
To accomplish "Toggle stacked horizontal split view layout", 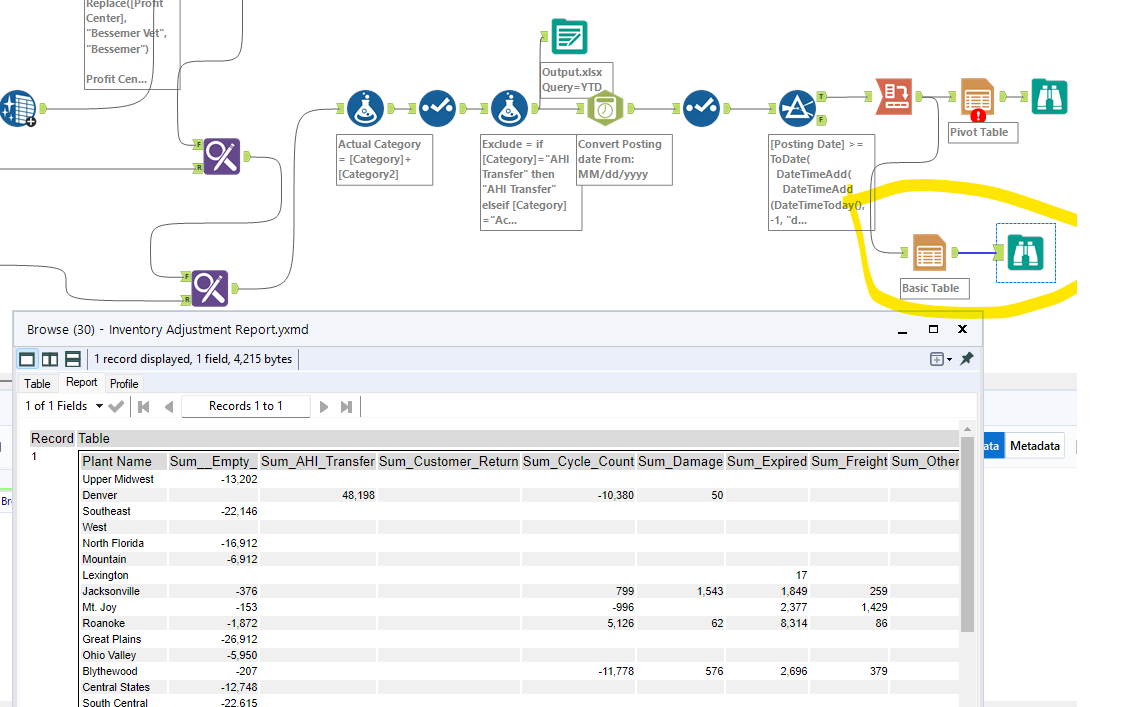I will [72, 359].
